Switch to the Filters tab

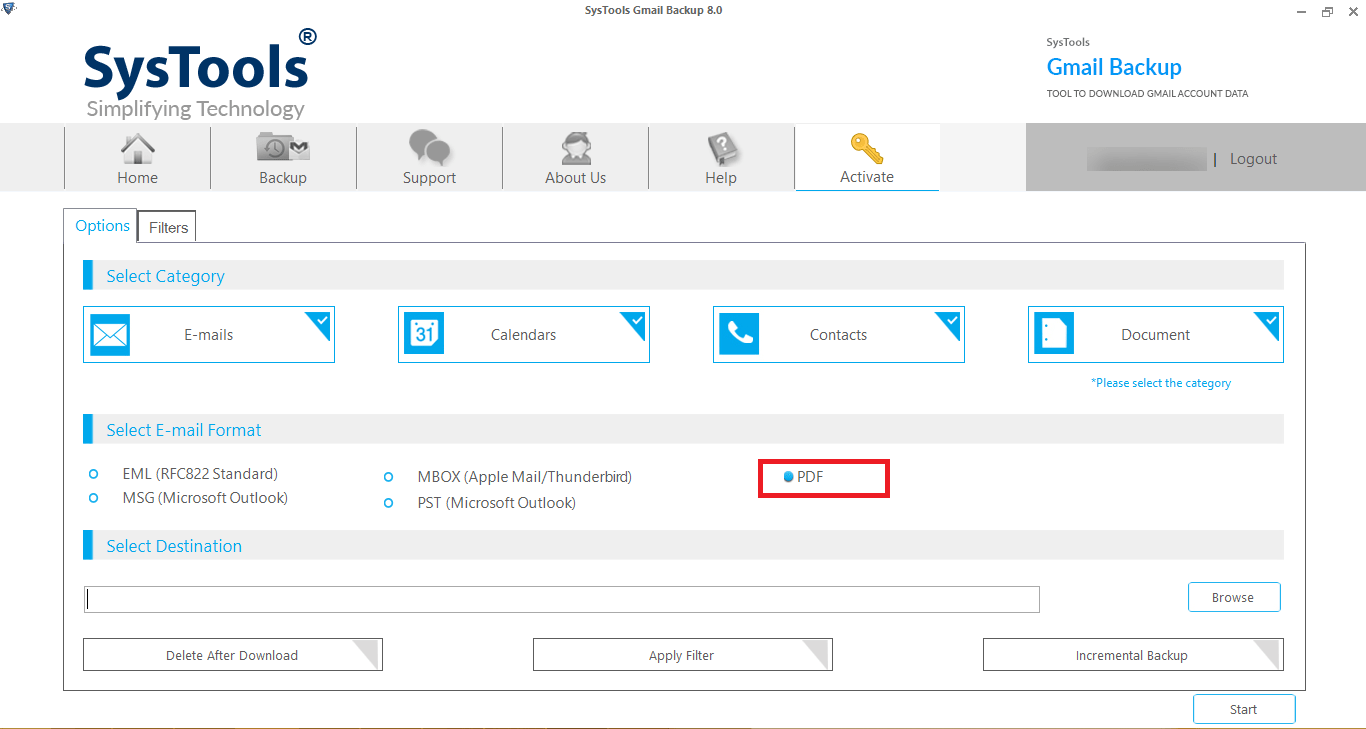tap(166, 227)
